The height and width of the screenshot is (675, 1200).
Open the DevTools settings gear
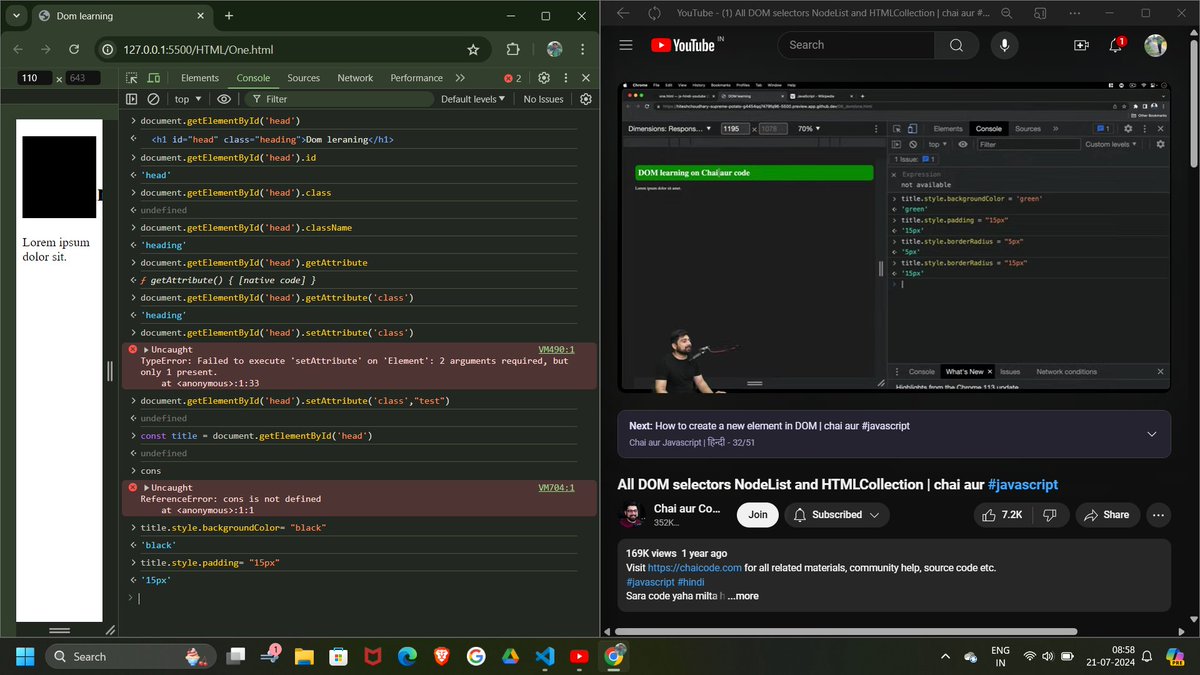coord(544,78)
